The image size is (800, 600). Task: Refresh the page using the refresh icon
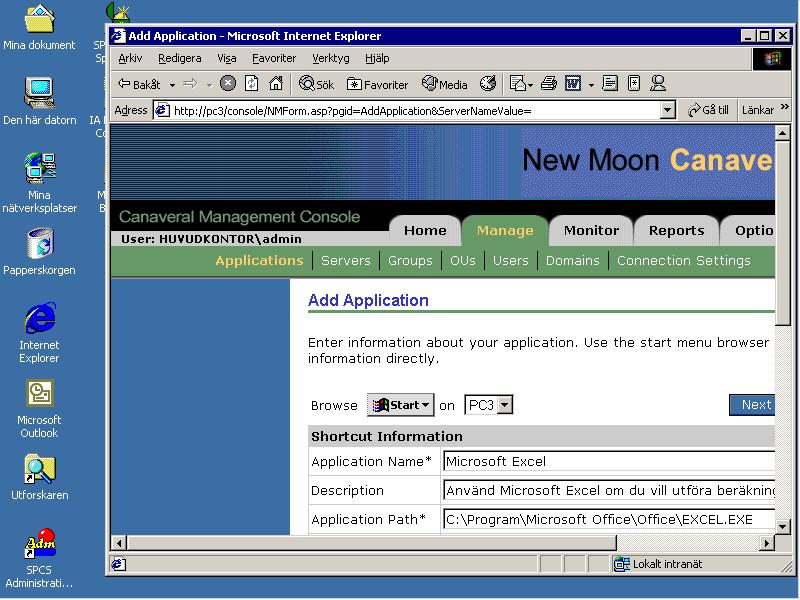coord(252,84)
